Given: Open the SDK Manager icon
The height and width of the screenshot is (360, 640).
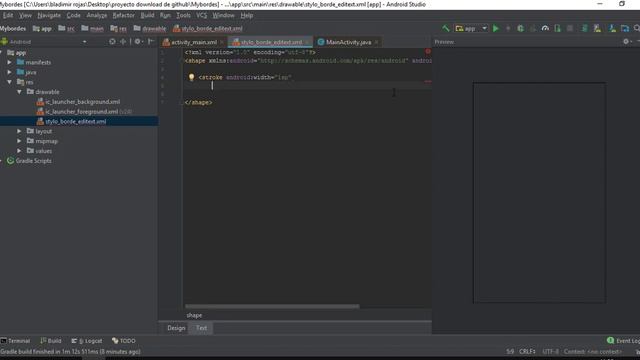Looking at the screenshot, I should pyautogui.click(x=612, y=28).
